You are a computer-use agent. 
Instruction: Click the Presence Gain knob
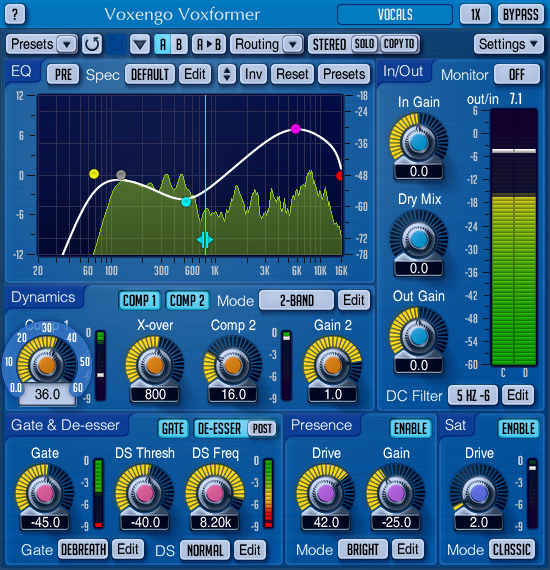pos(396,493)
